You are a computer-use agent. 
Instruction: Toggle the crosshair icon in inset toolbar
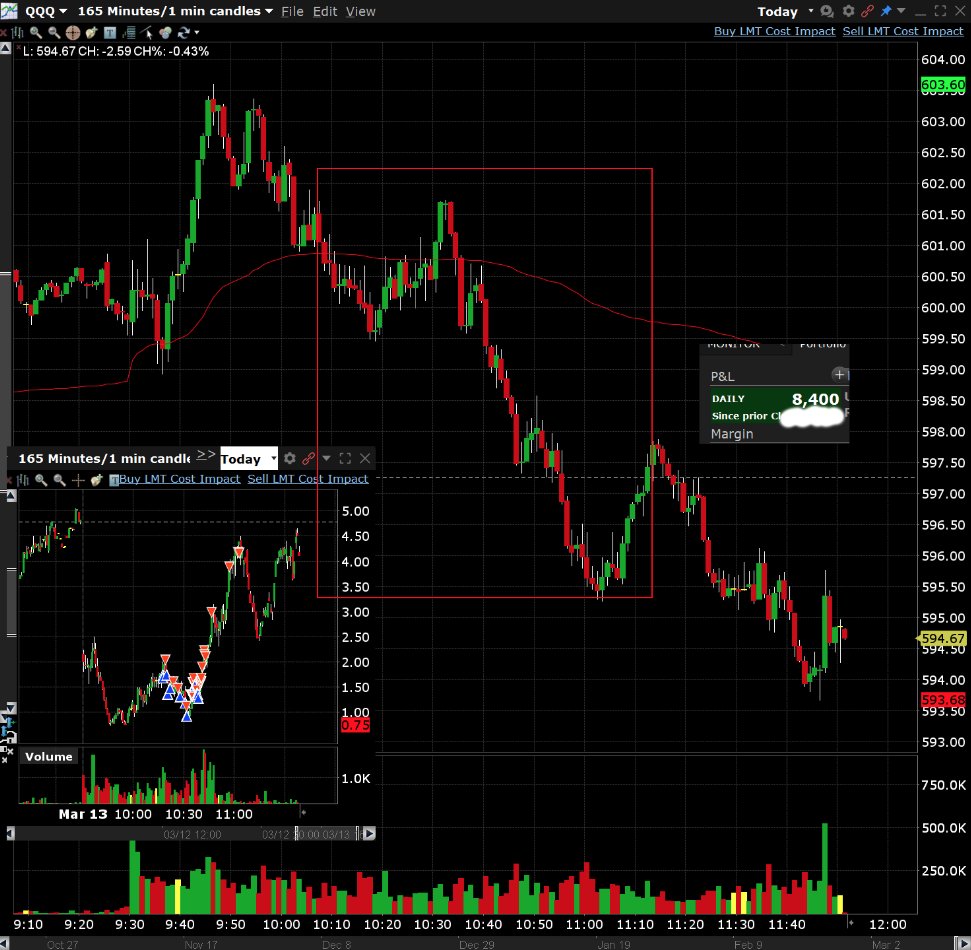pyautogui.click(x=78, y=480)
